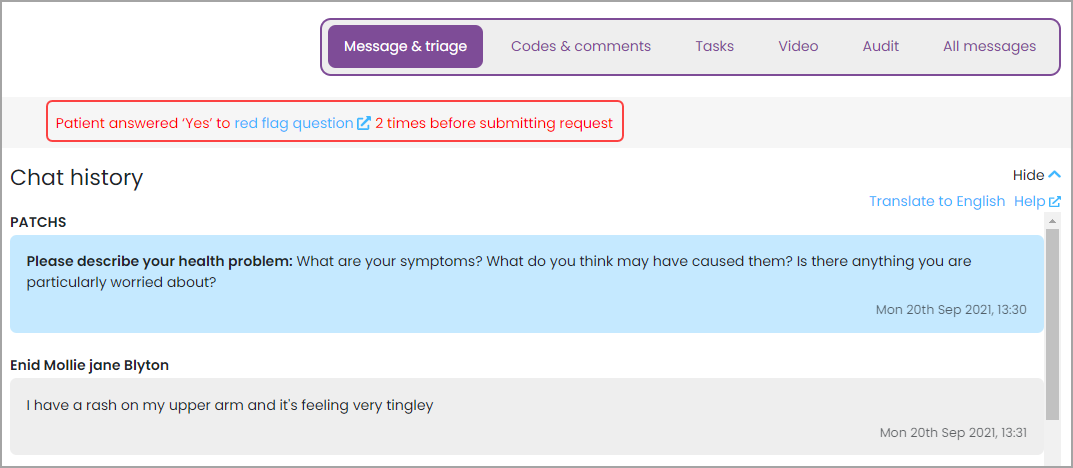Click the Chat history heading
This screenshot has width=1073, height=468.
77,177
